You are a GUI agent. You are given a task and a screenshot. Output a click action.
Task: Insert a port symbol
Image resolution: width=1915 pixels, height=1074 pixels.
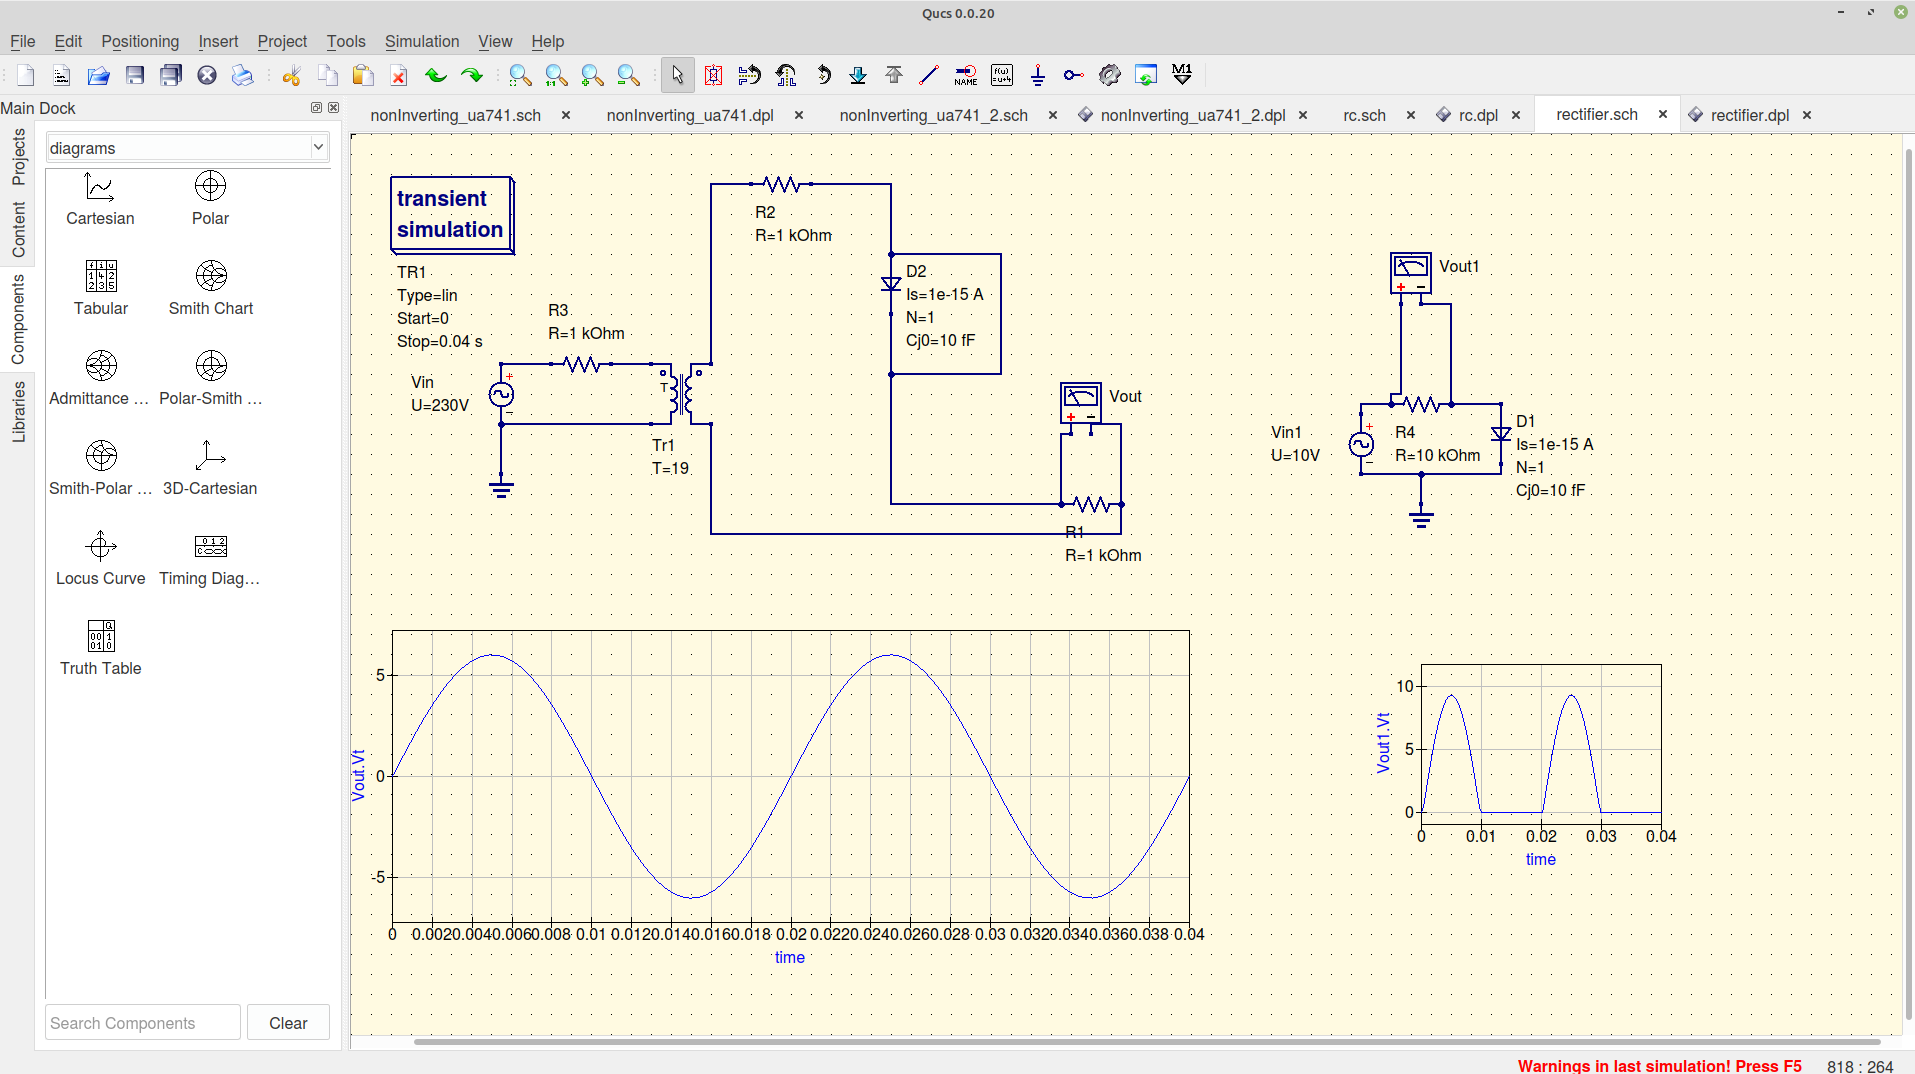(x=1074, y=75)
